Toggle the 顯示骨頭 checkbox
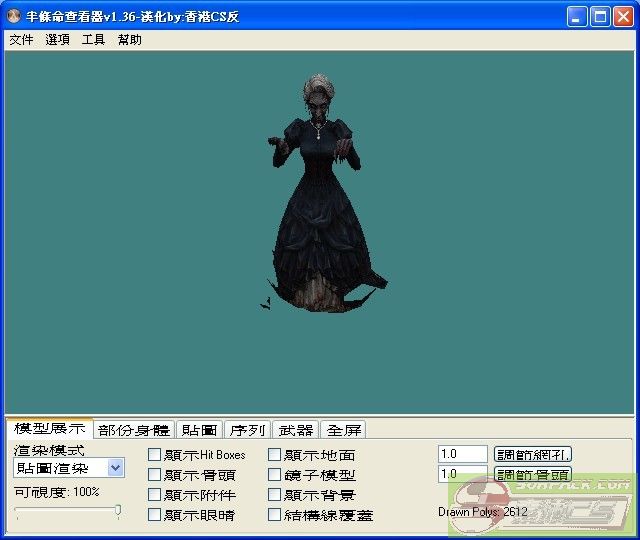640x540 pixels. (x=154, y=475)
